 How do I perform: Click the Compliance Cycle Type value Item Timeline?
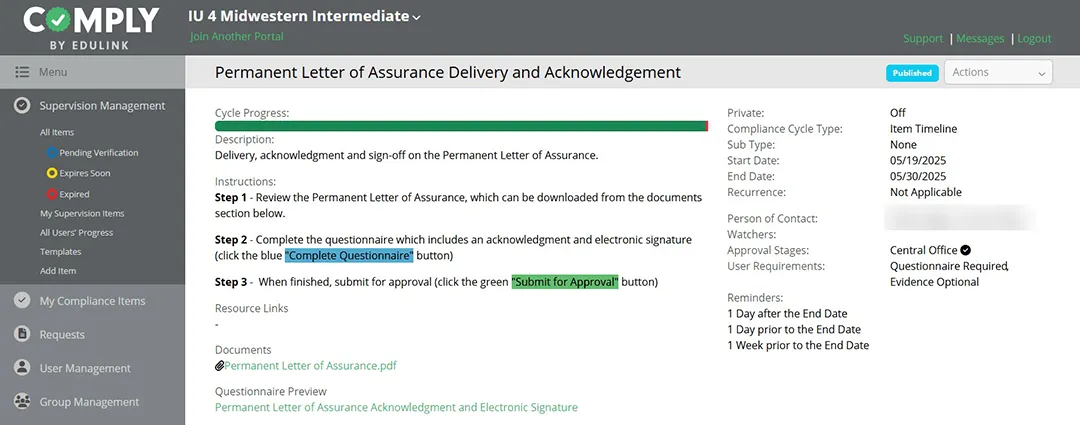924,129
